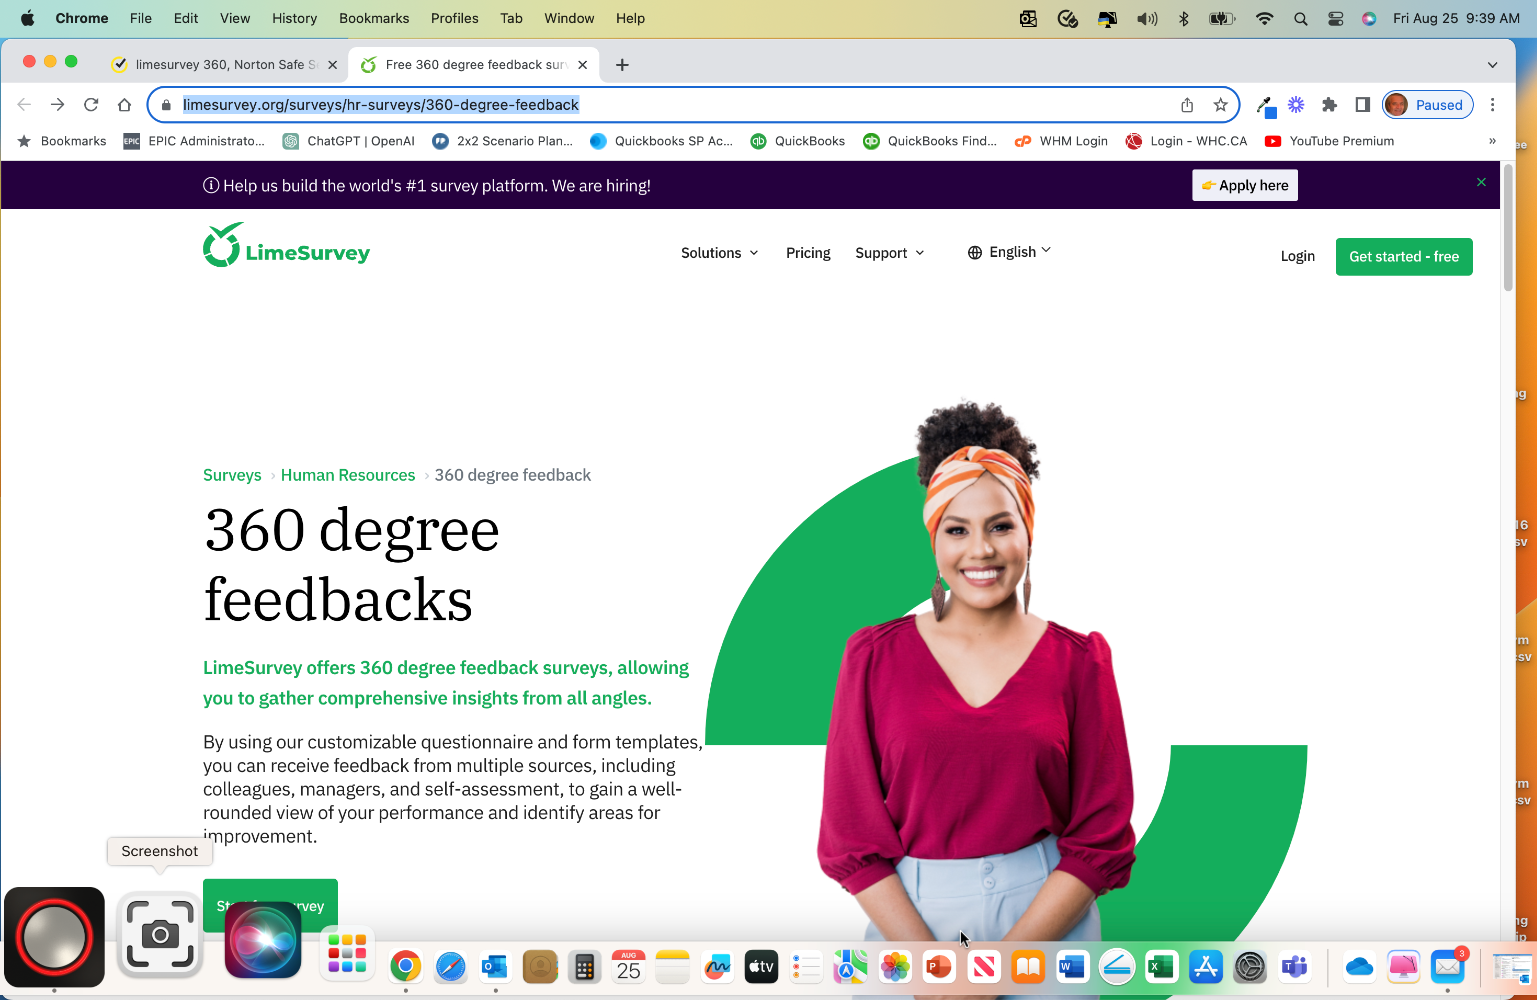Open the Bookmarks menu in menu bar
Viewport: 1537px width, 1000px height.
point(374,18)
